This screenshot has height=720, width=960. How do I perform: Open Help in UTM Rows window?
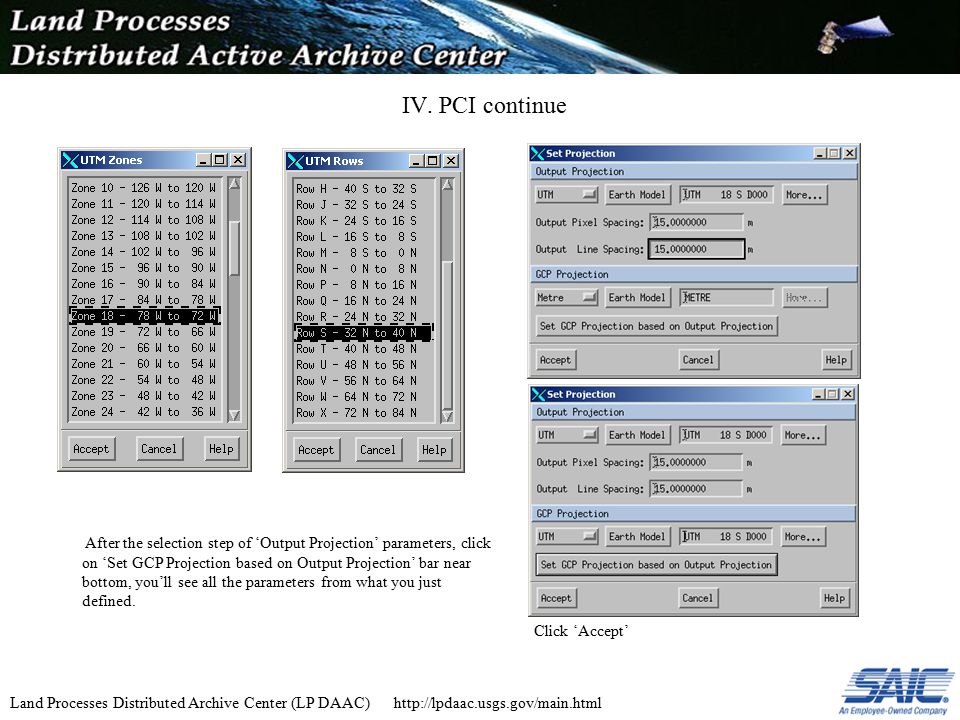coord(434,450)
